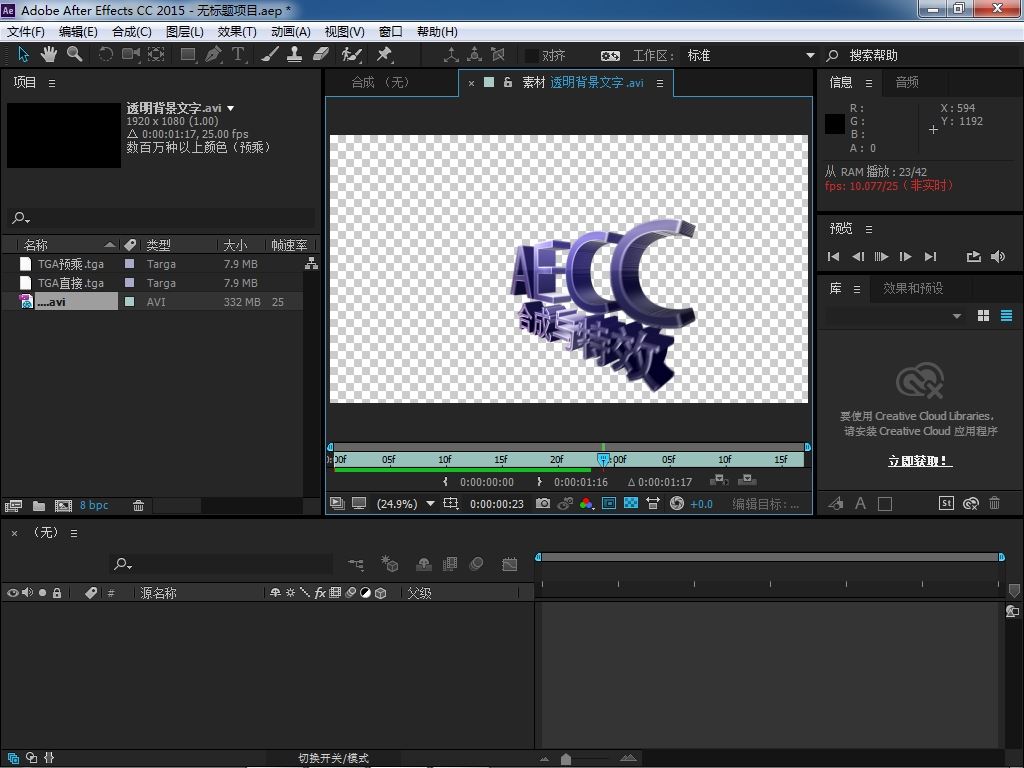The image size is (1024, 768).
Task: Play the preview
Action: click(881, 257)
